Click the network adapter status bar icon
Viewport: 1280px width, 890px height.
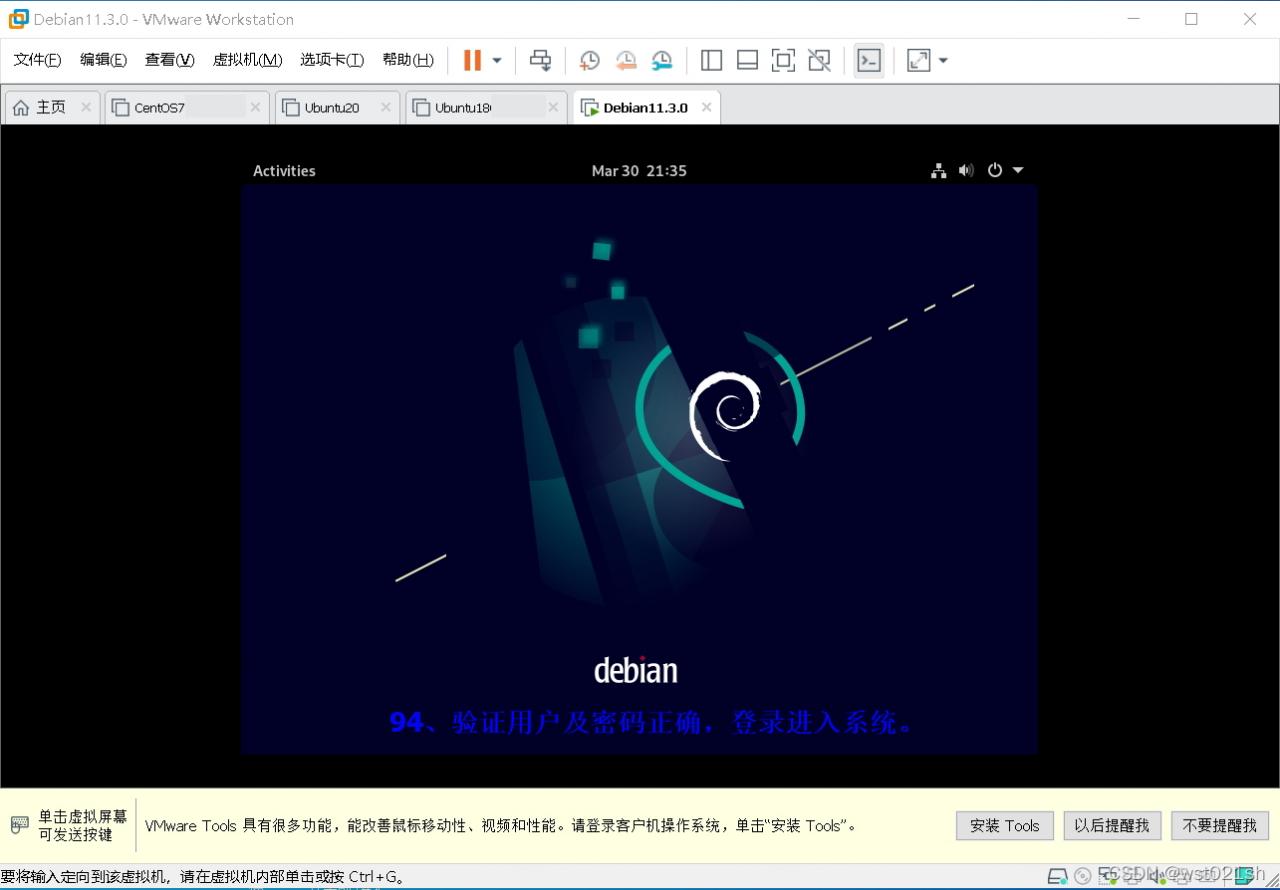click(x=1108, y=876)
